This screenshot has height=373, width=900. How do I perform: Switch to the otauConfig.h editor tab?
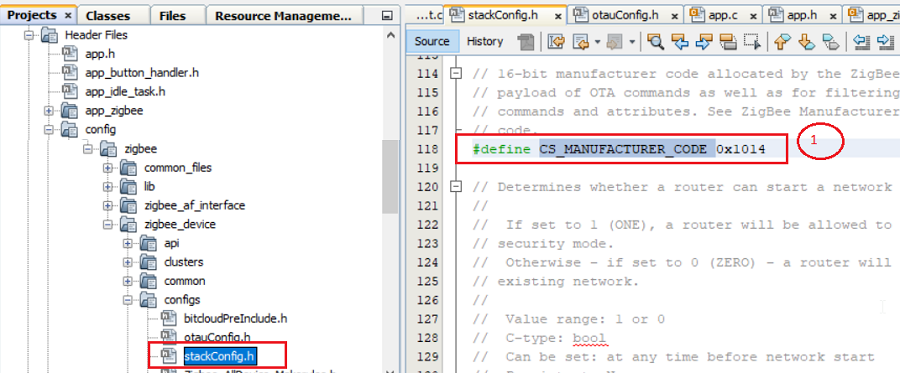point(619,15)
